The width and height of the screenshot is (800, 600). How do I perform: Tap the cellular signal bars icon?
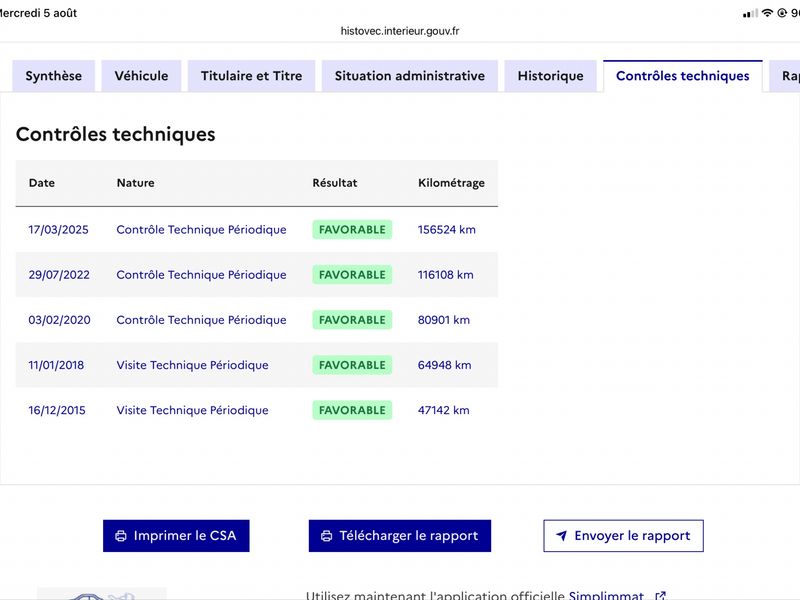click(x=751, y=14)
